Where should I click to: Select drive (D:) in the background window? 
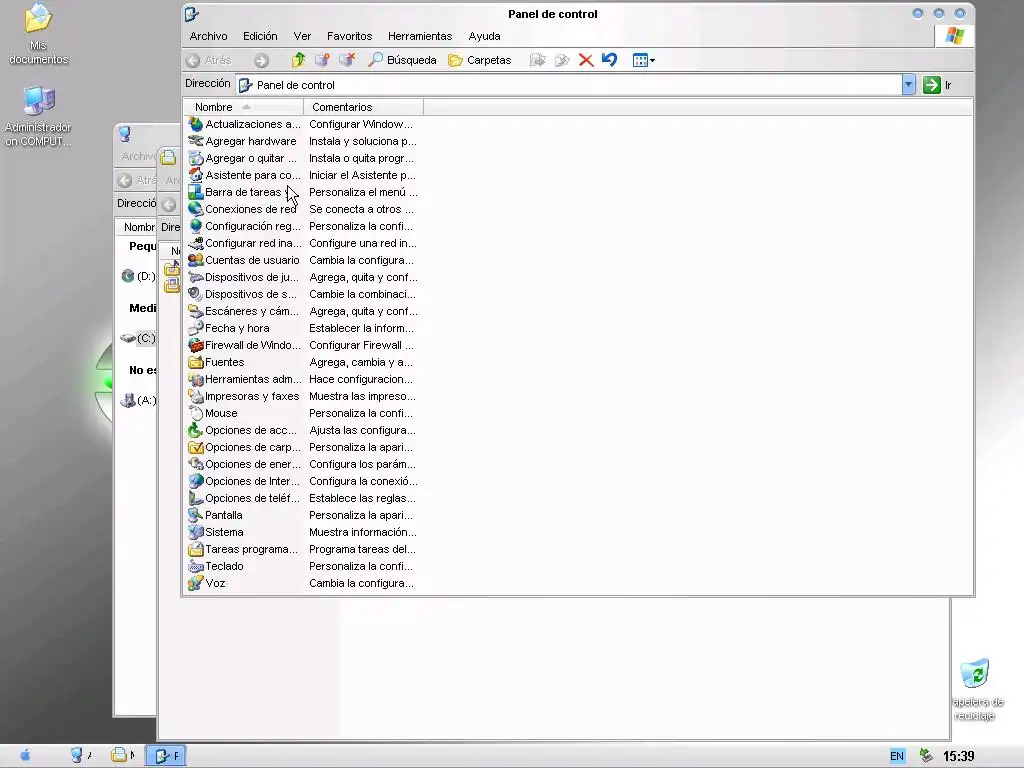pos(138,276)
